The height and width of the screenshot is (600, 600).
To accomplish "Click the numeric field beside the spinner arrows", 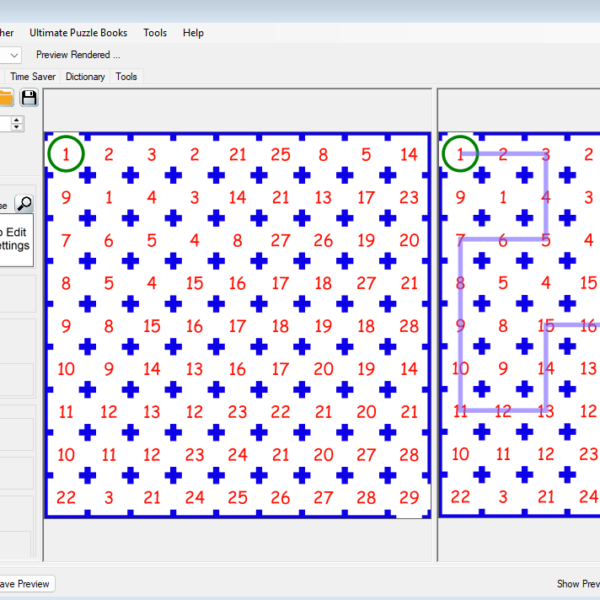I will [5, 124].
